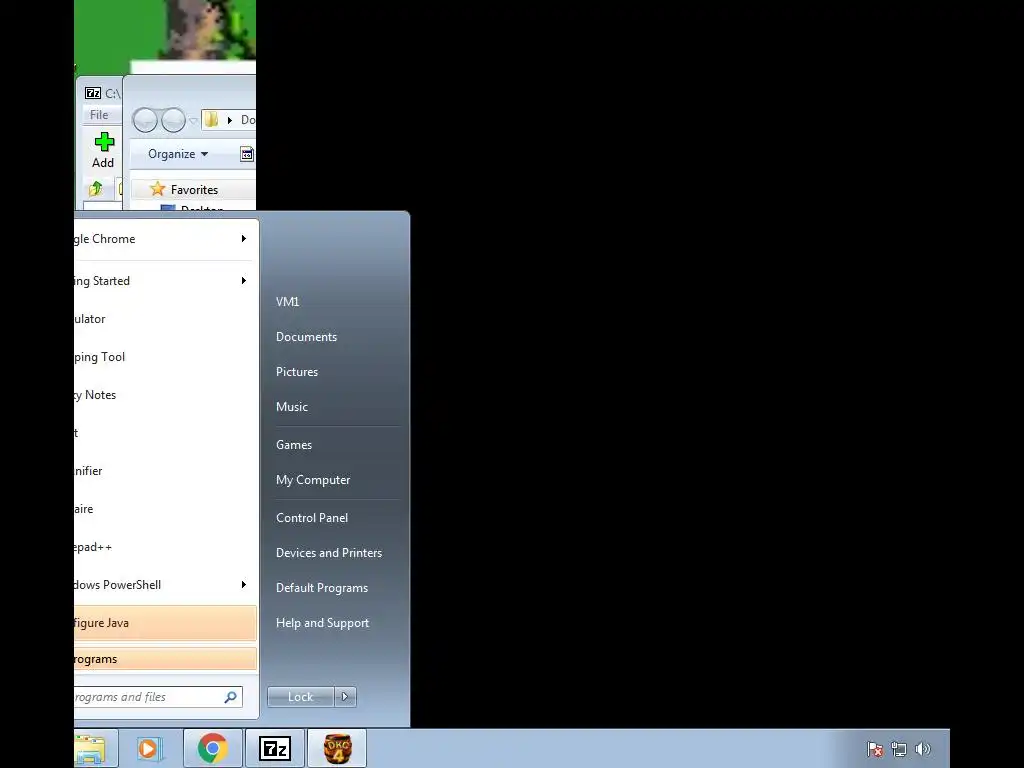Open the All Programs entry

pos(165,659)
